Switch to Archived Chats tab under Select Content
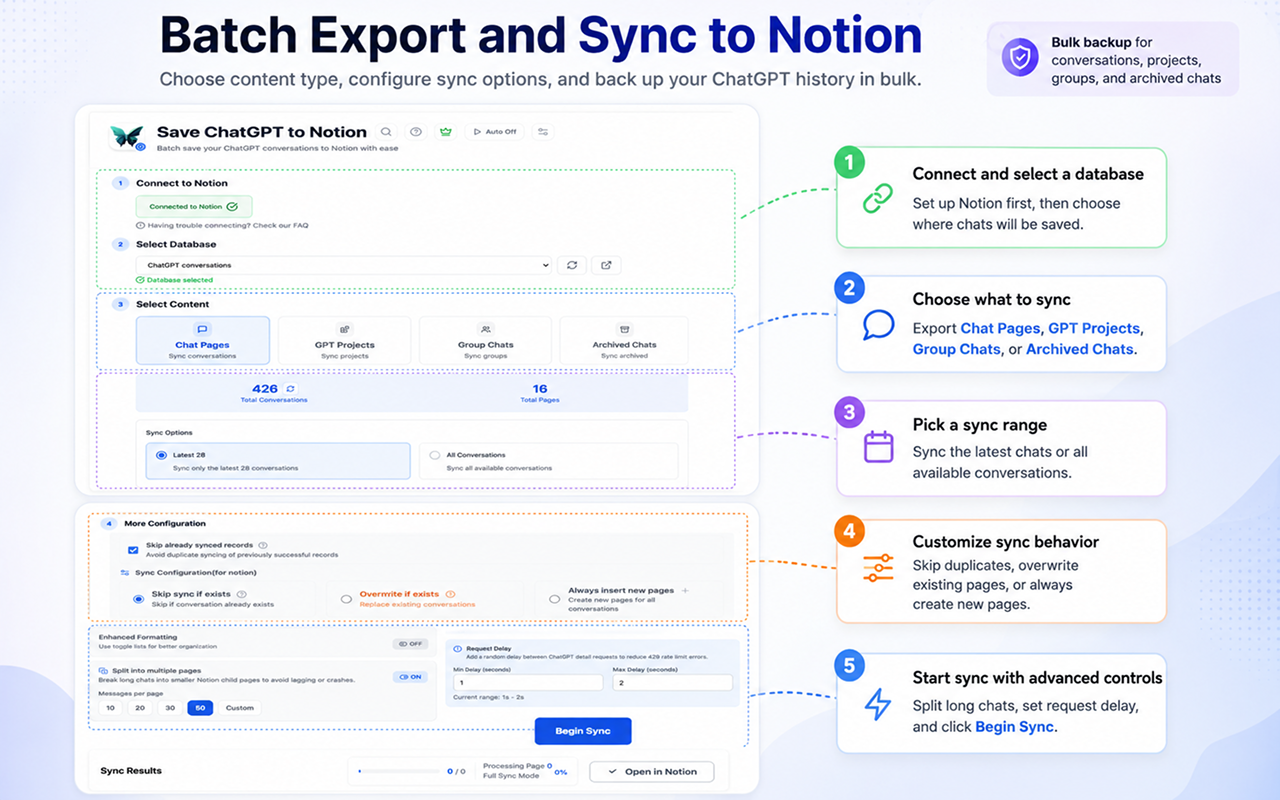This screenshot has width=1280, height=800. 624,340
